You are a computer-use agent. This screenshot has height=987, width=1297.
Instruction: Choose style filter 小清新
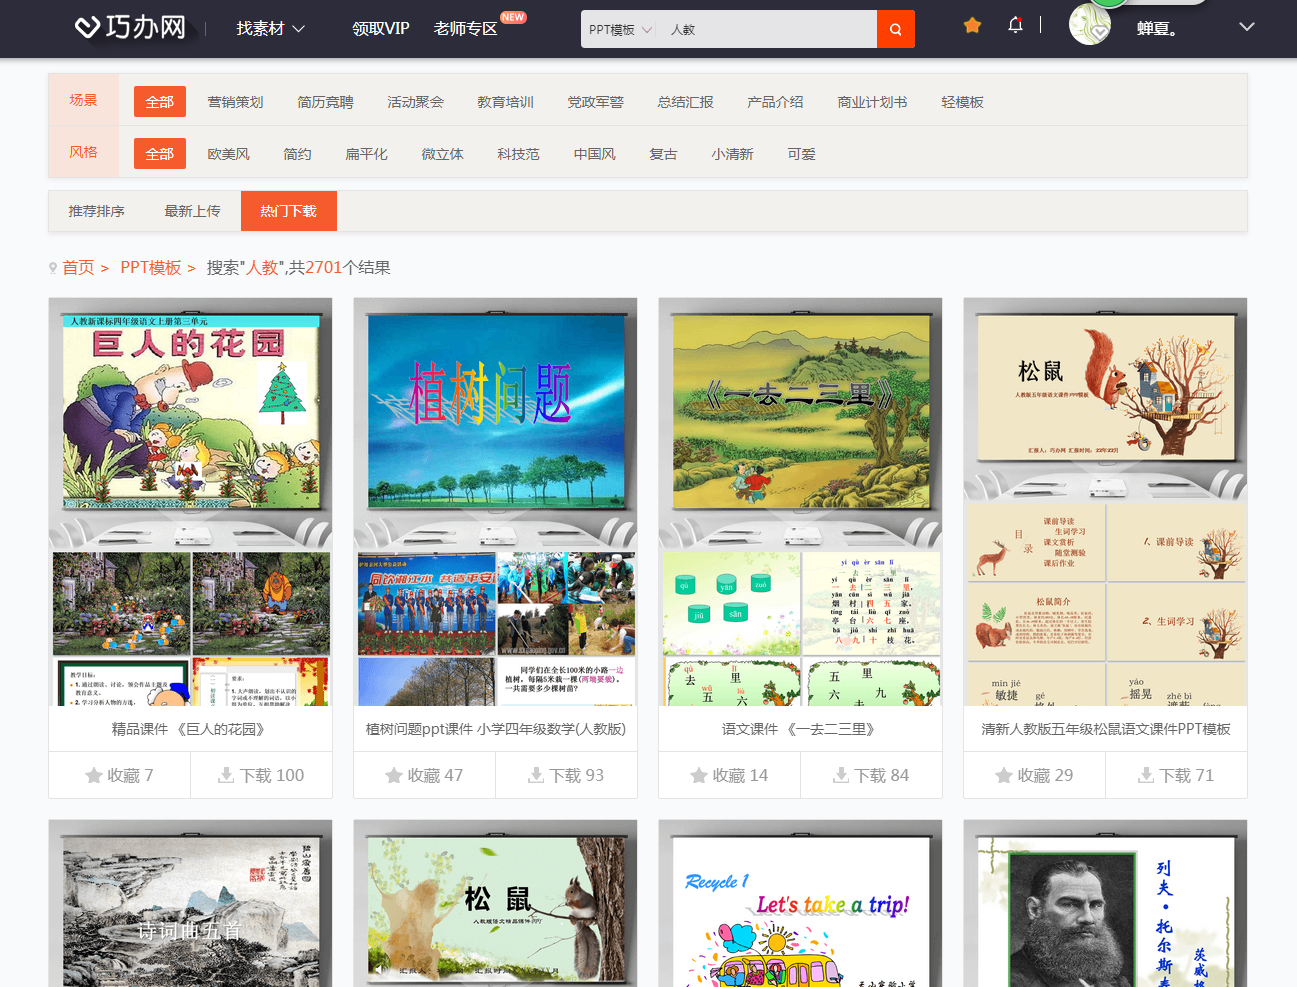[x=732, y=154]
